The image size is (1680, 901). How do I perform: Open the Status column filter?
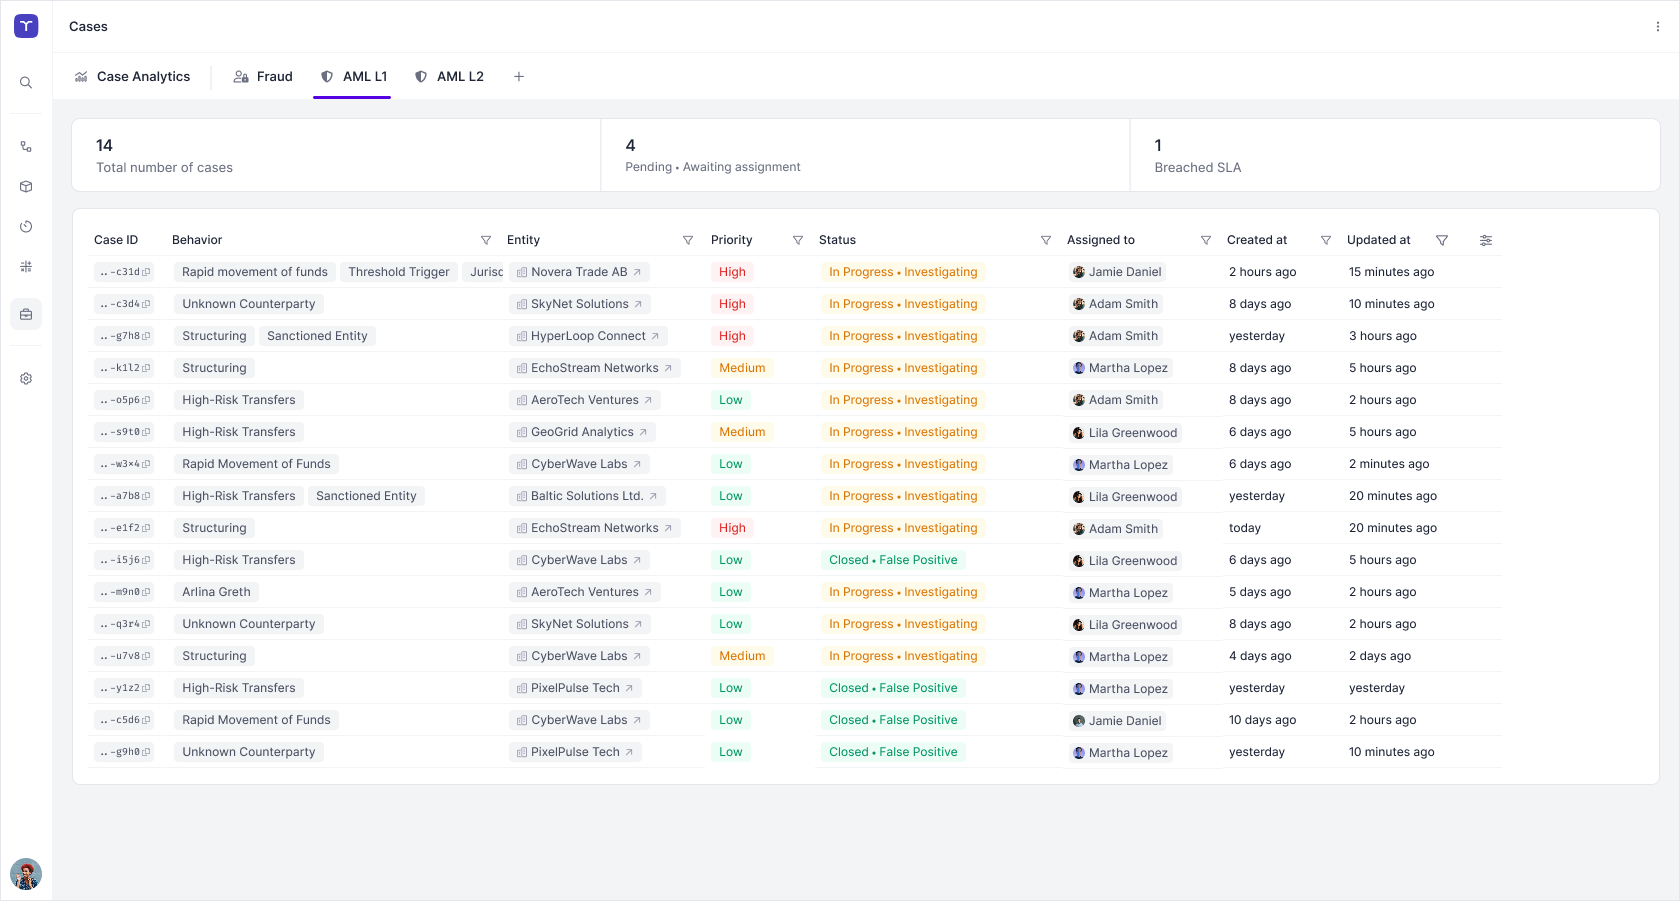(1046, 240)
